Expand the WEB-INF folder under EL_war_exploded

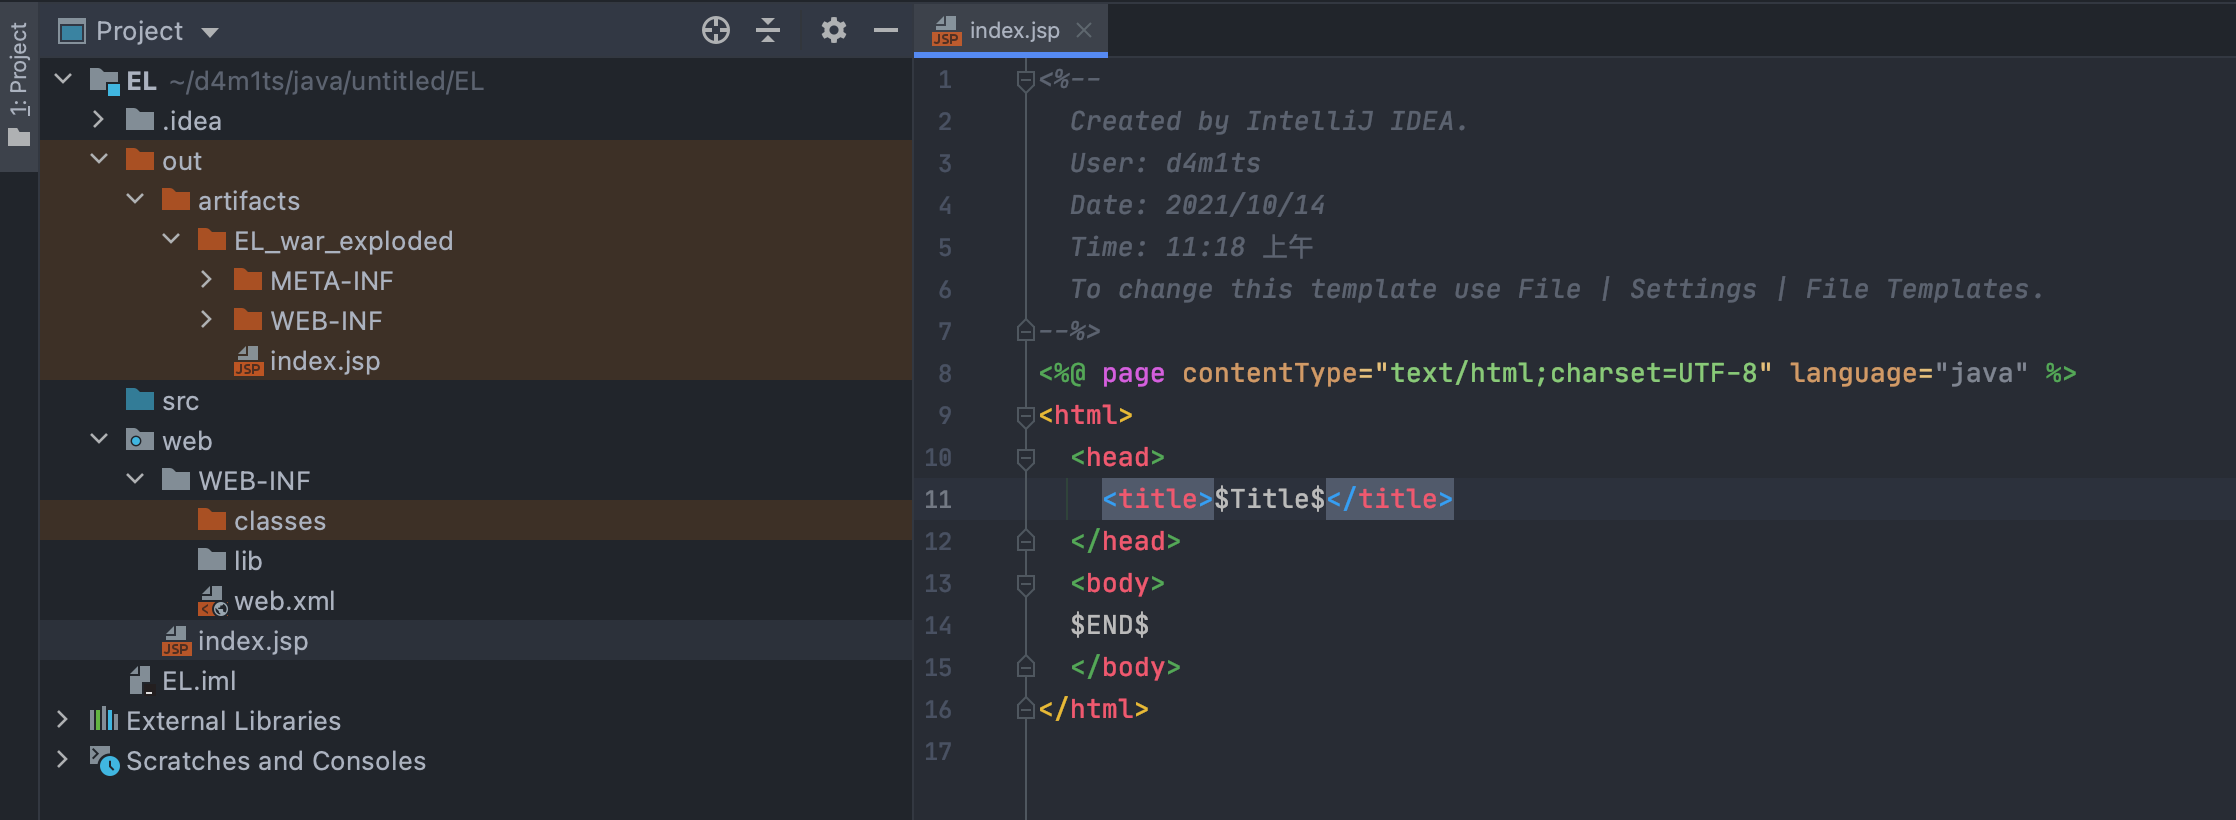206,319
